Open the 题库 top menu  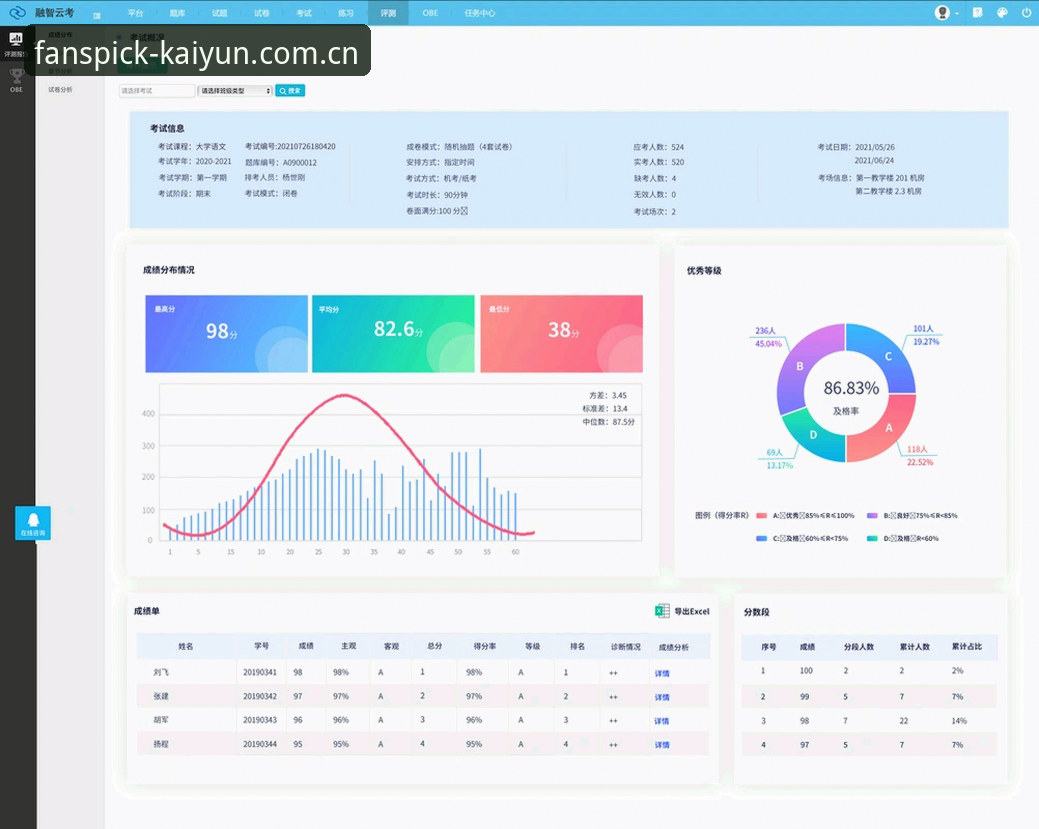coord(178,13)
